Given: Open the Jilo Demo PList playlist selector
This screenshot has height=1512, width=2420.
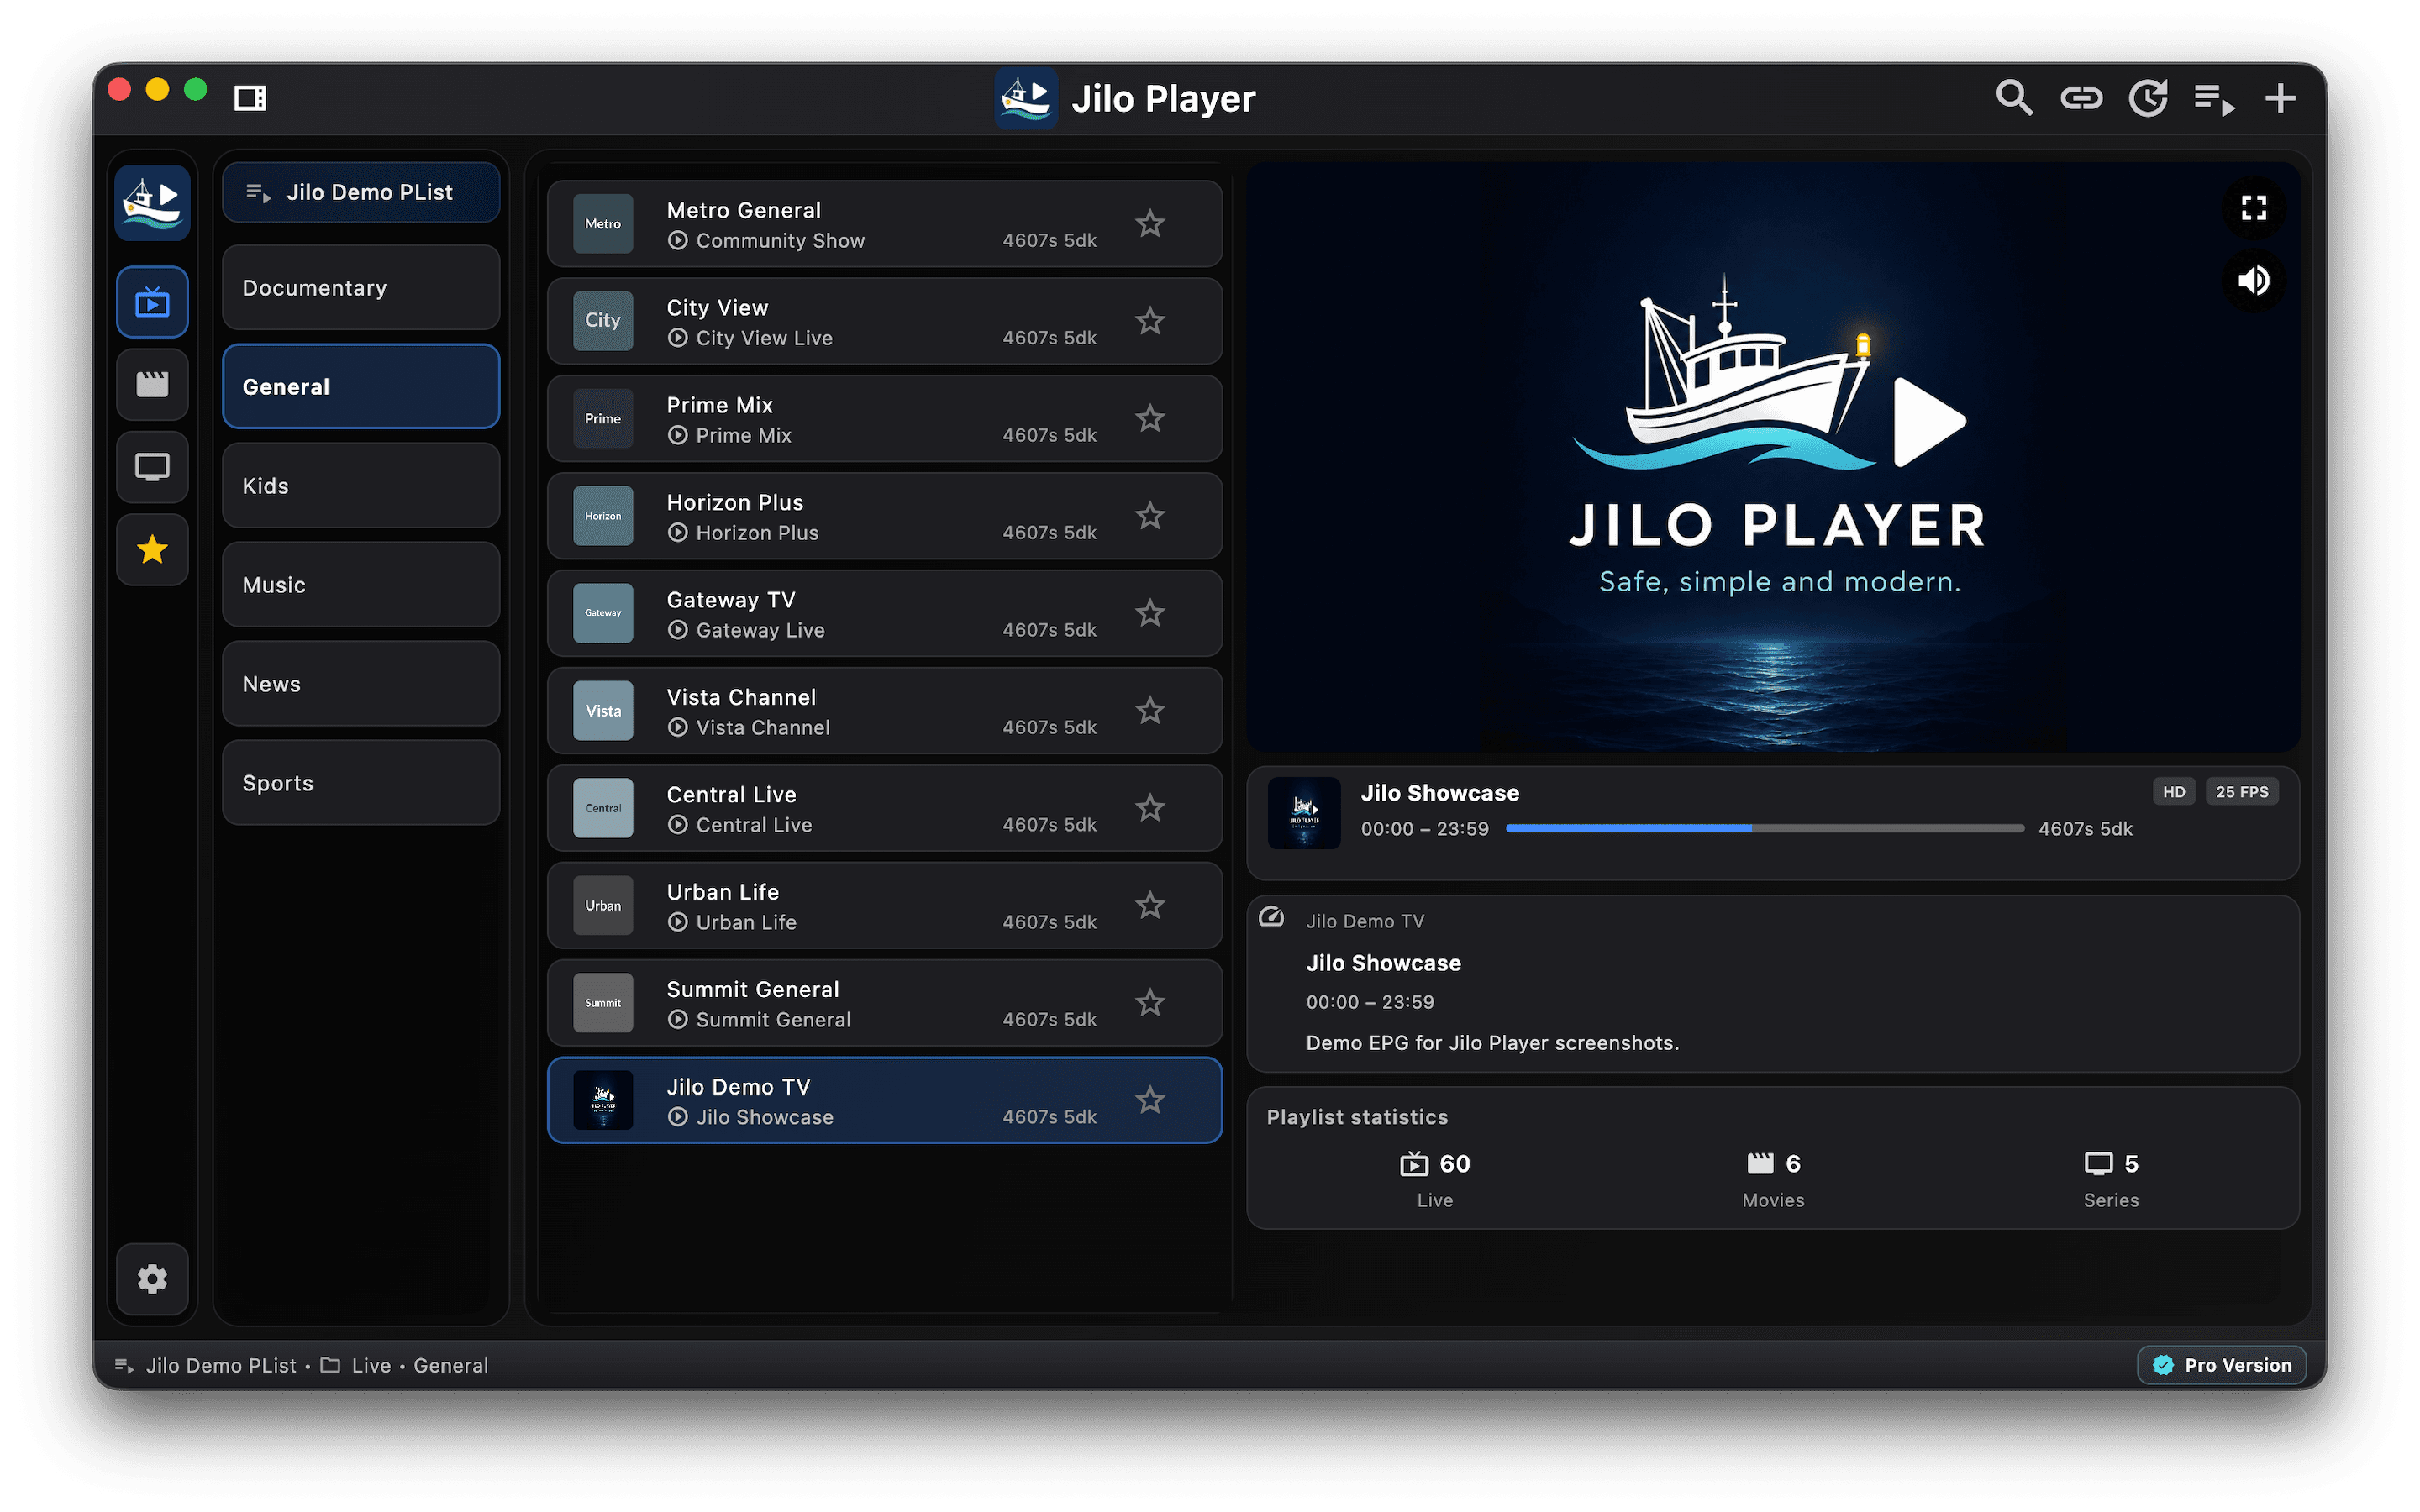Looking at the screenshot, I should tap(361, 192).
